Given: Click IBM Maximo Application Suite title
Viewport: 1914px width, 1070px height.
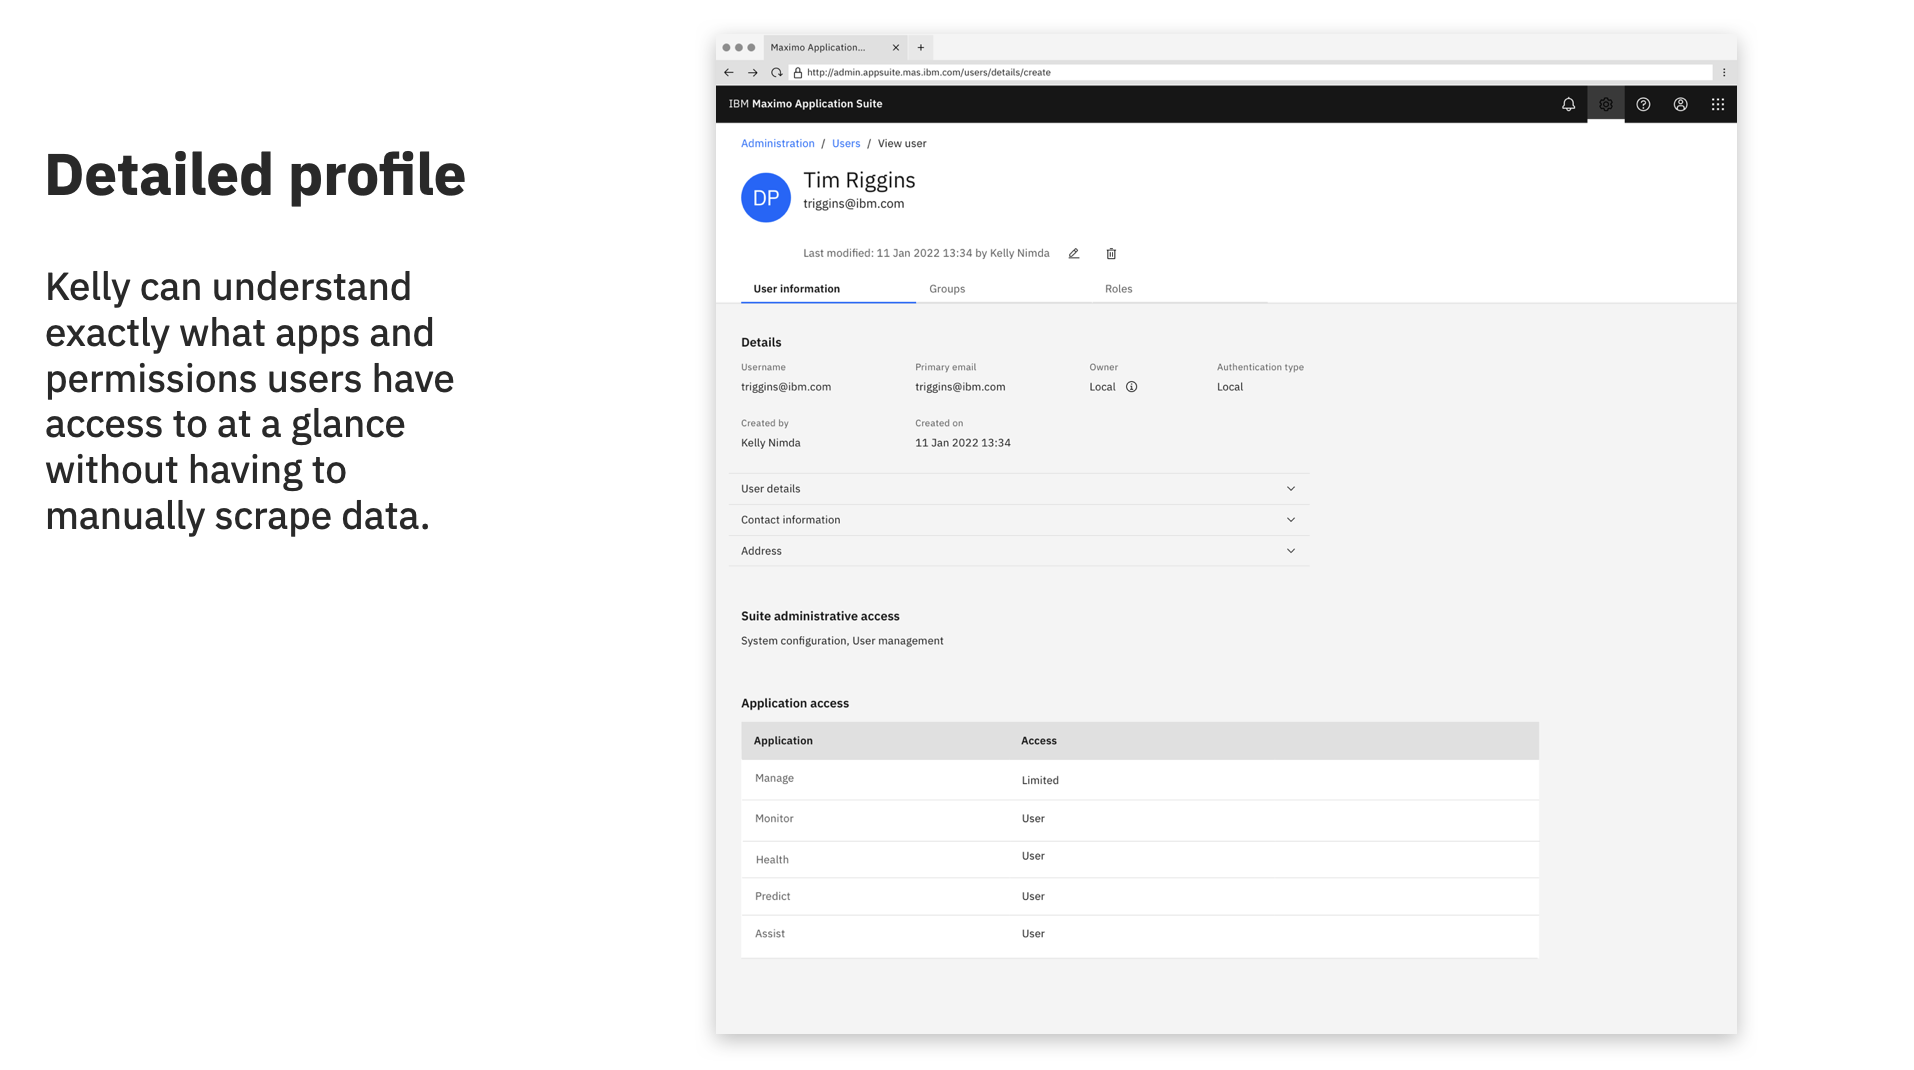Looking at the screenshot, I should 805,104.
